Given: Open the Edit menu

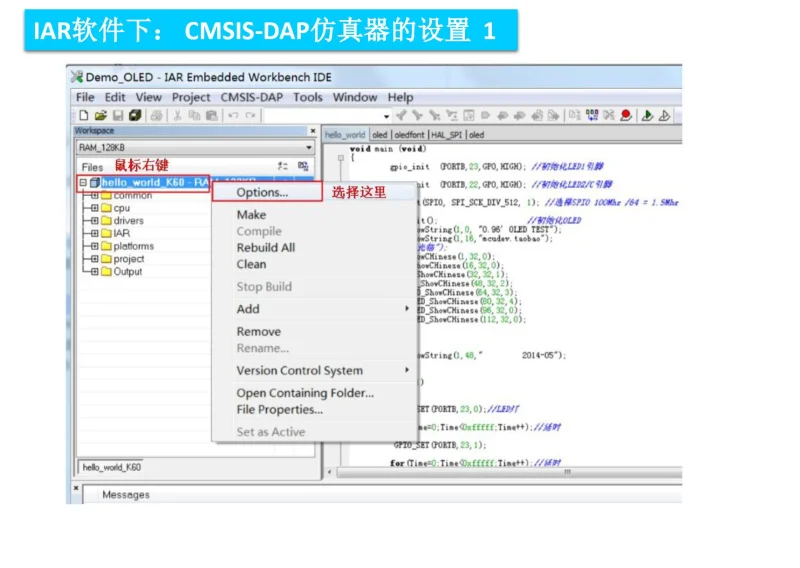Looking at the screenshot, I should tap(115, 97).
